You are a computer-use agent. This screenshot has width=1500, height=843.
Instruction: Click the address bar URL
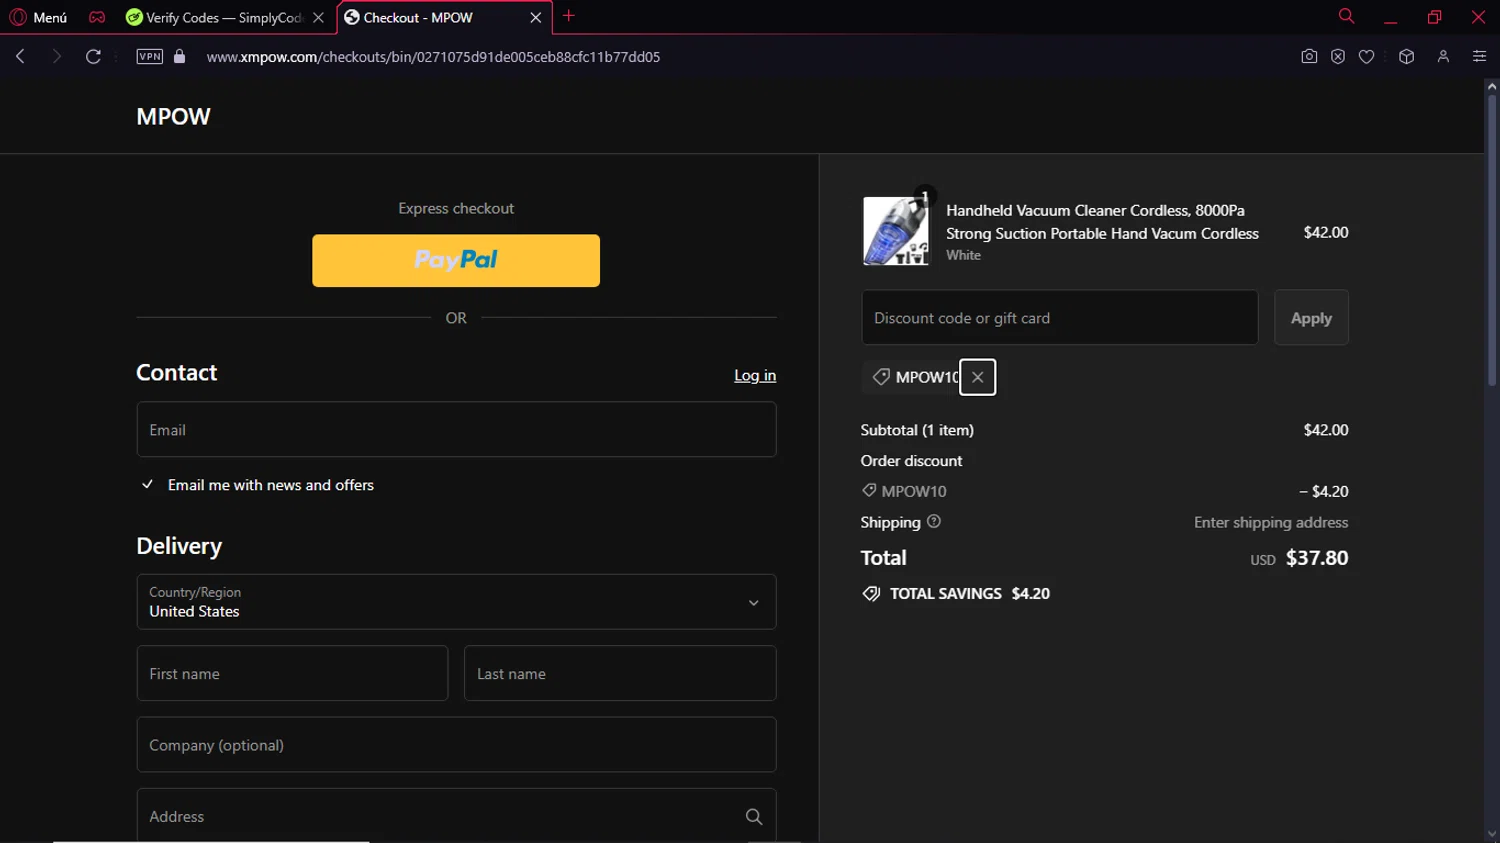[x=433, y=57]
